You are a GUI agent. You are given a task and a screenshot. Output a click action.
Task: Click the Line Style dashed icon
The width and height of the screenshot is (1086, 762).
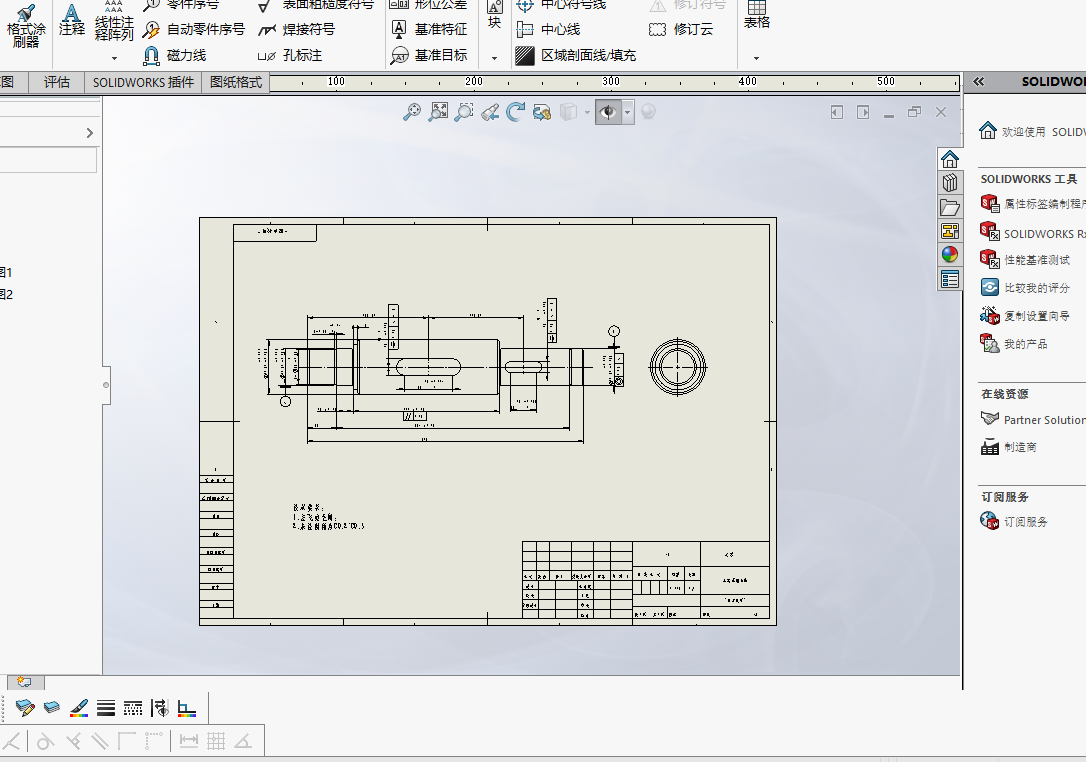click(x=133, y=708)
